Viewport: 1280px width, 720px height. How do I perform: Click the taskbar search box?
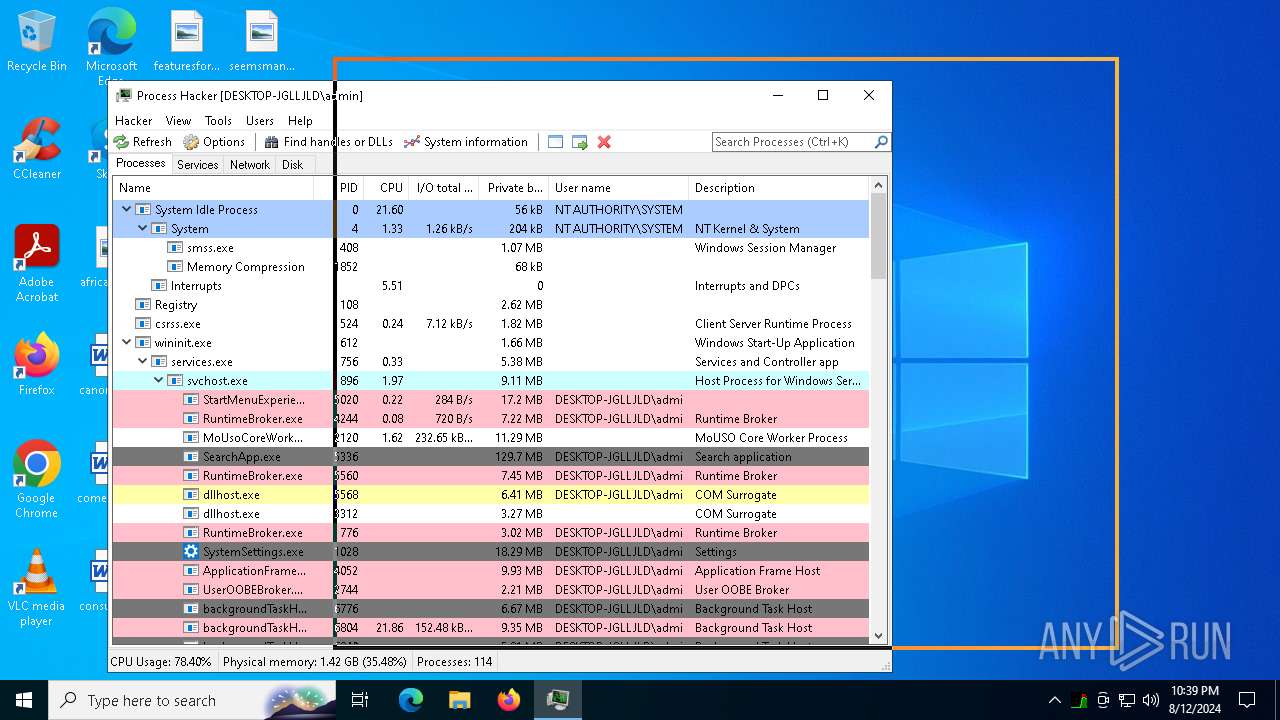pyautogui.click(x=192, y=700)
